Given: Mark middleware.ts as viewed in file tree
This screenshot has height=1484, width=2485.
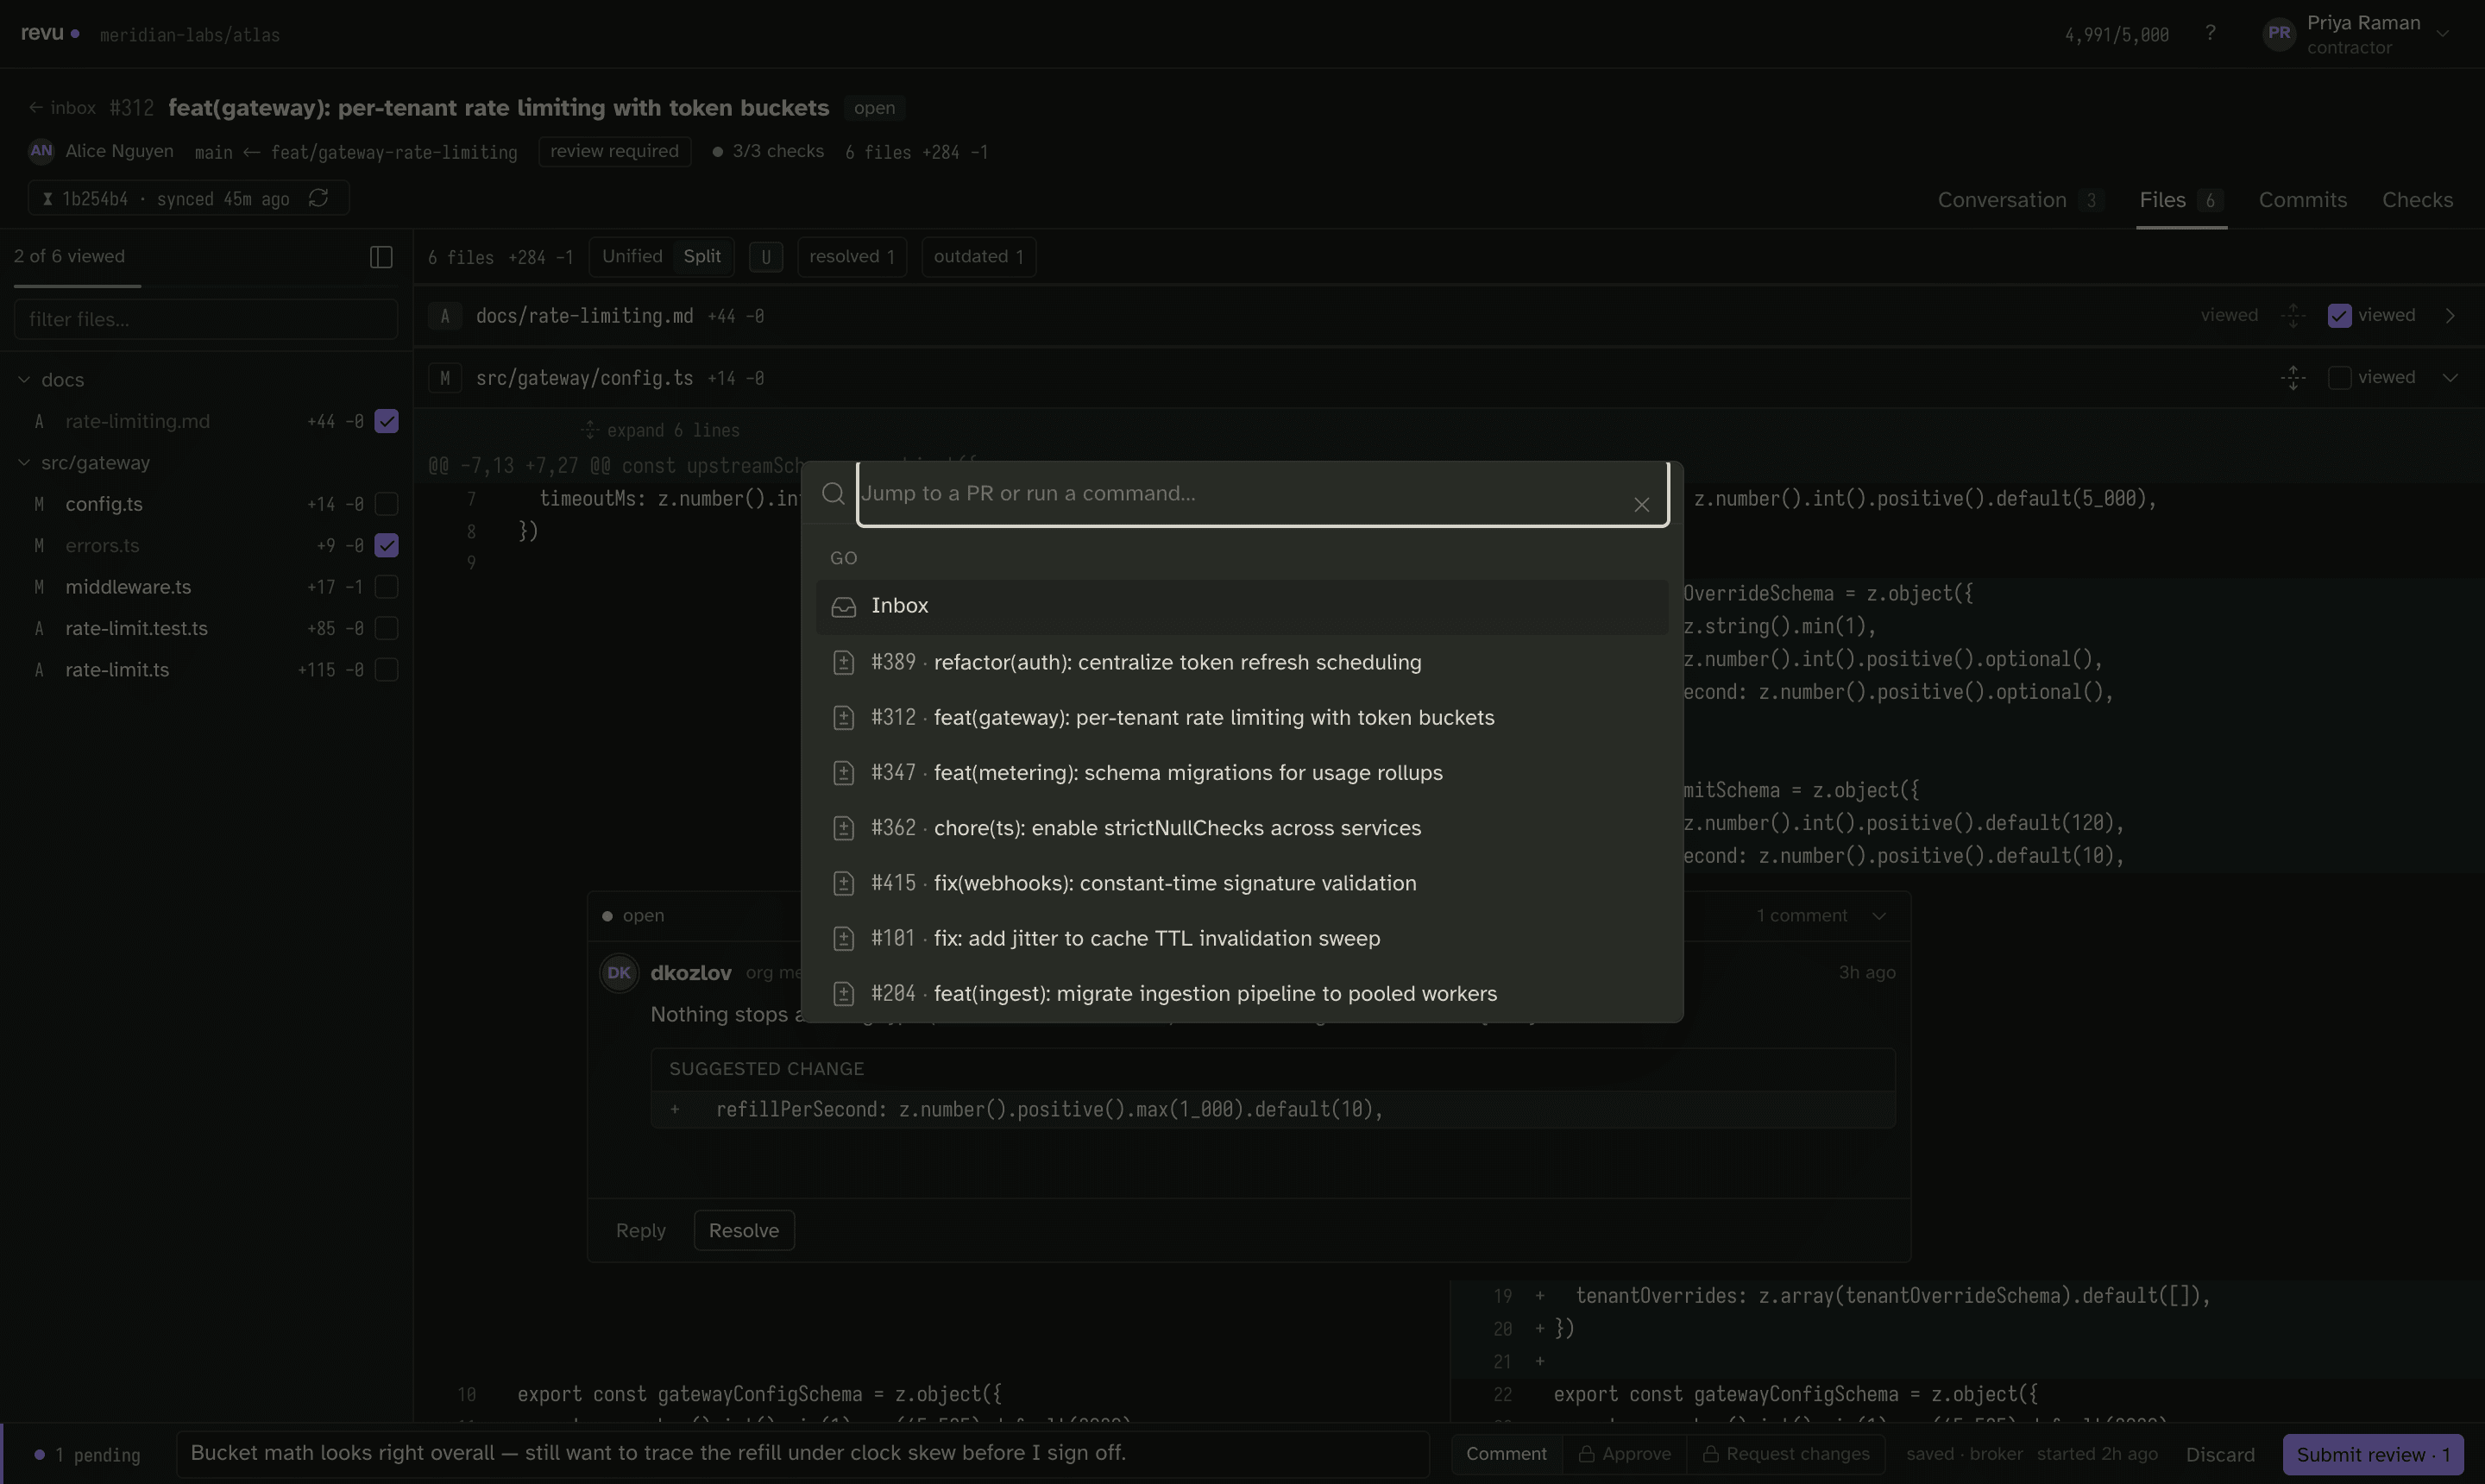Looking at the screenshot, I should (x=386, y=587).
